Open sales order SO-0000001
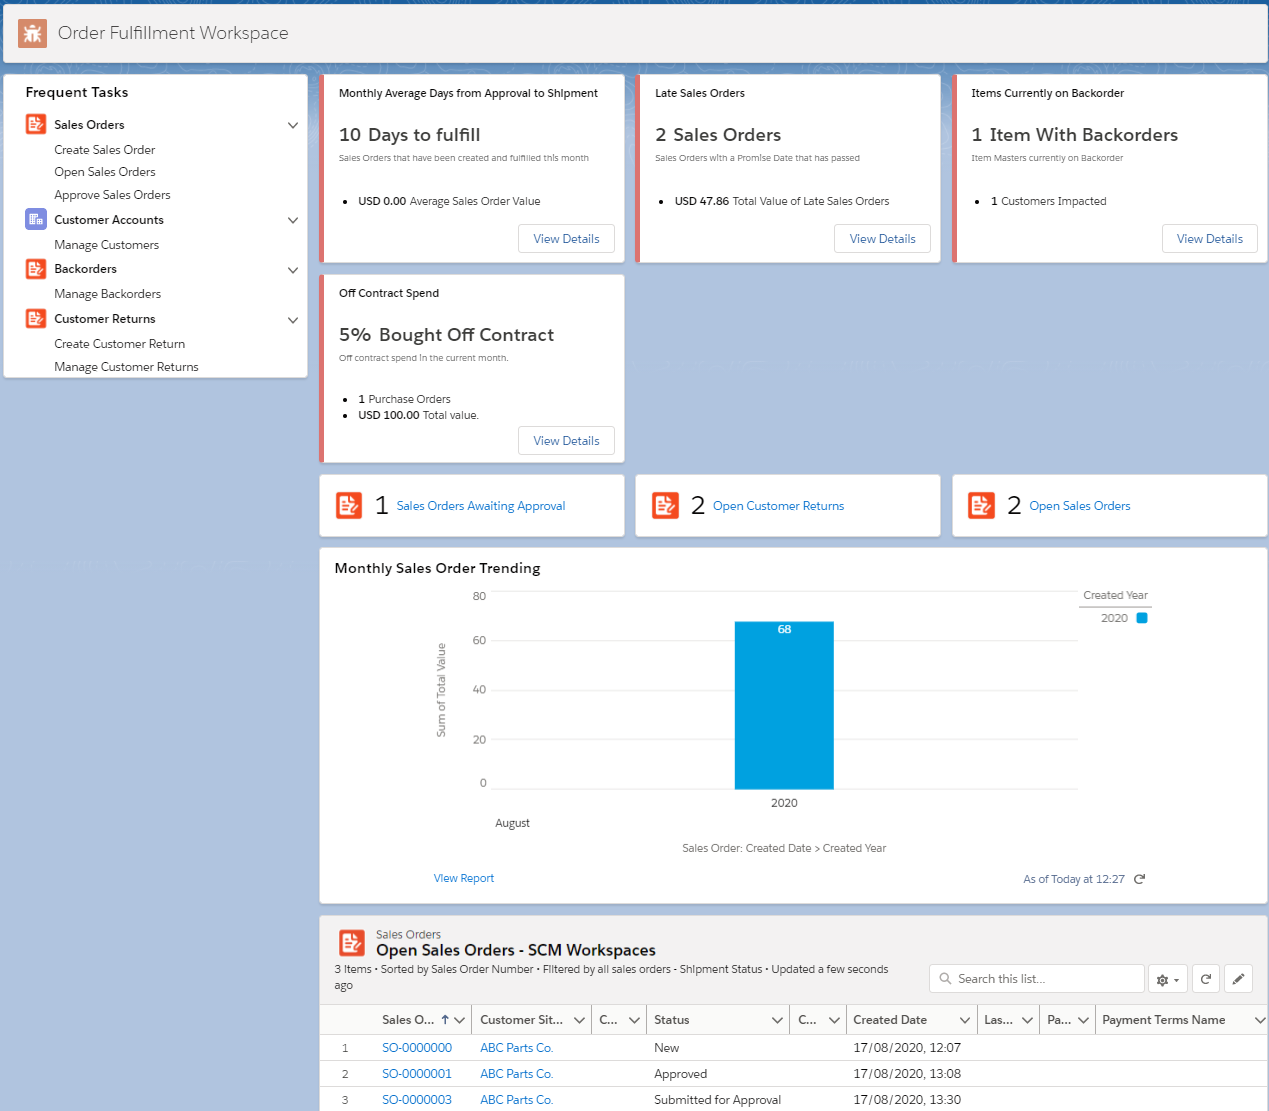1269x1111 pixels. (416, 1073)
